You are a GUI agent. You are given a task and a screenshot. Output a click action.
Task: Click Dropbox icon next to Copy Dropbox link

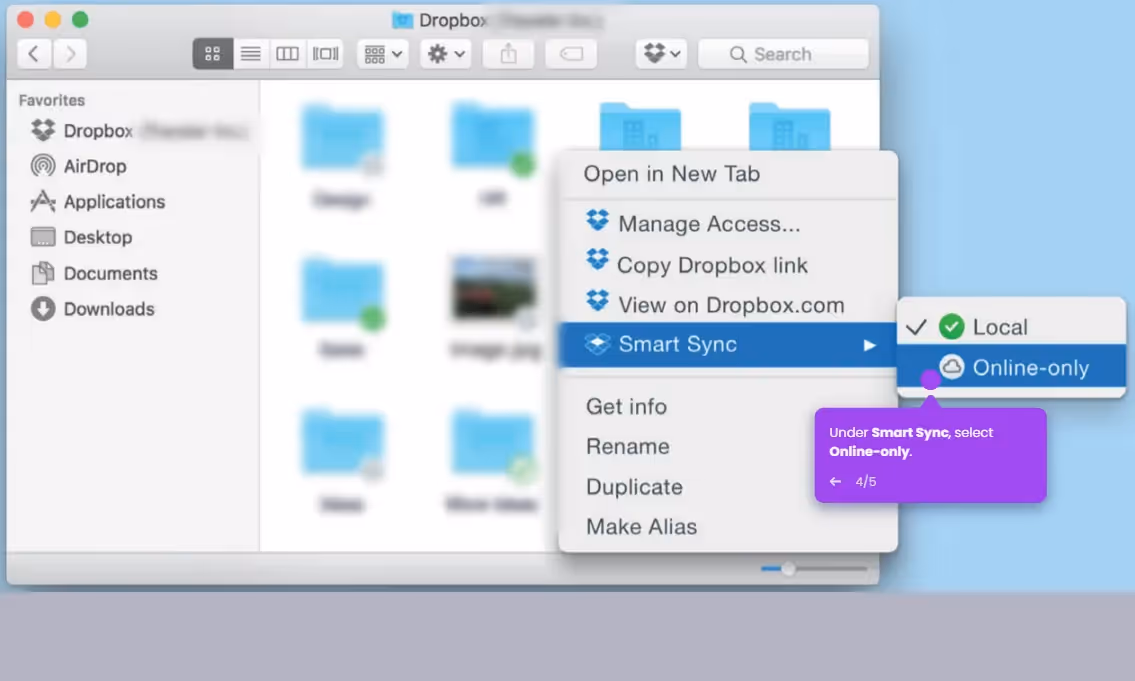[597, 260]
